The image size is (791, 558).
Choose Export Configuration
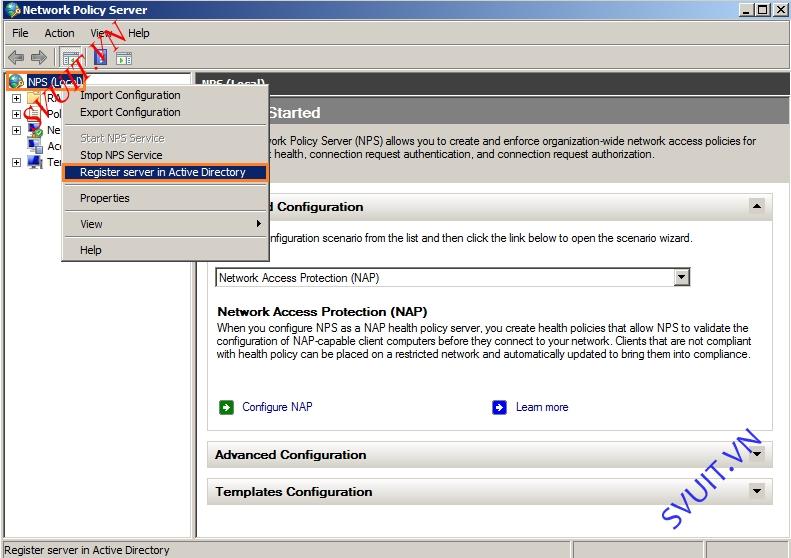[165, 112]
